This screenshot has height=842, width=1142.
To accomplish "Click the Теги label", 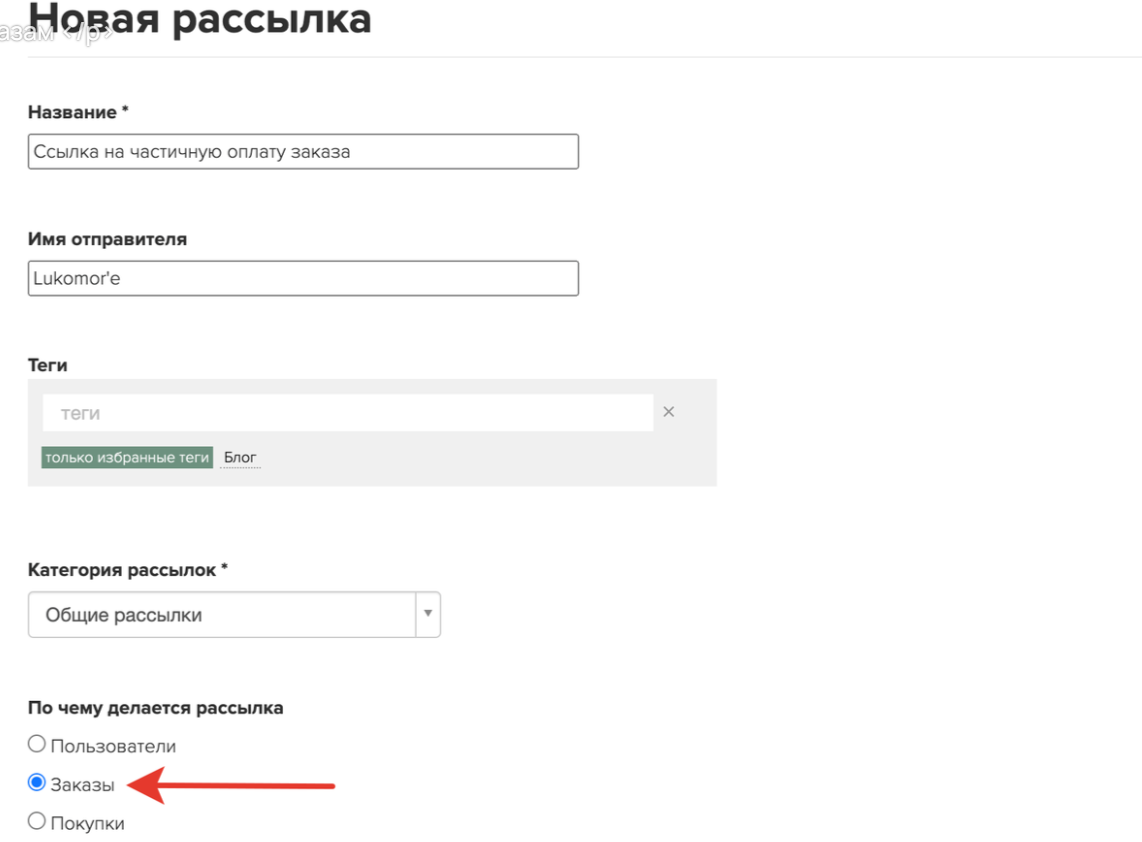I will click(x=47, y=365).
